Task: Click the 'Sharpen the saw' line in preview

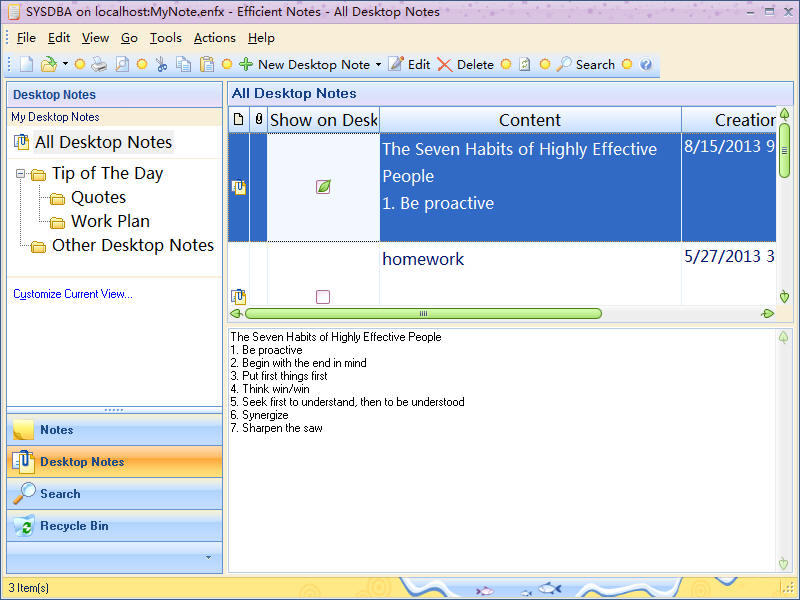Action: (x=277, y=428)
